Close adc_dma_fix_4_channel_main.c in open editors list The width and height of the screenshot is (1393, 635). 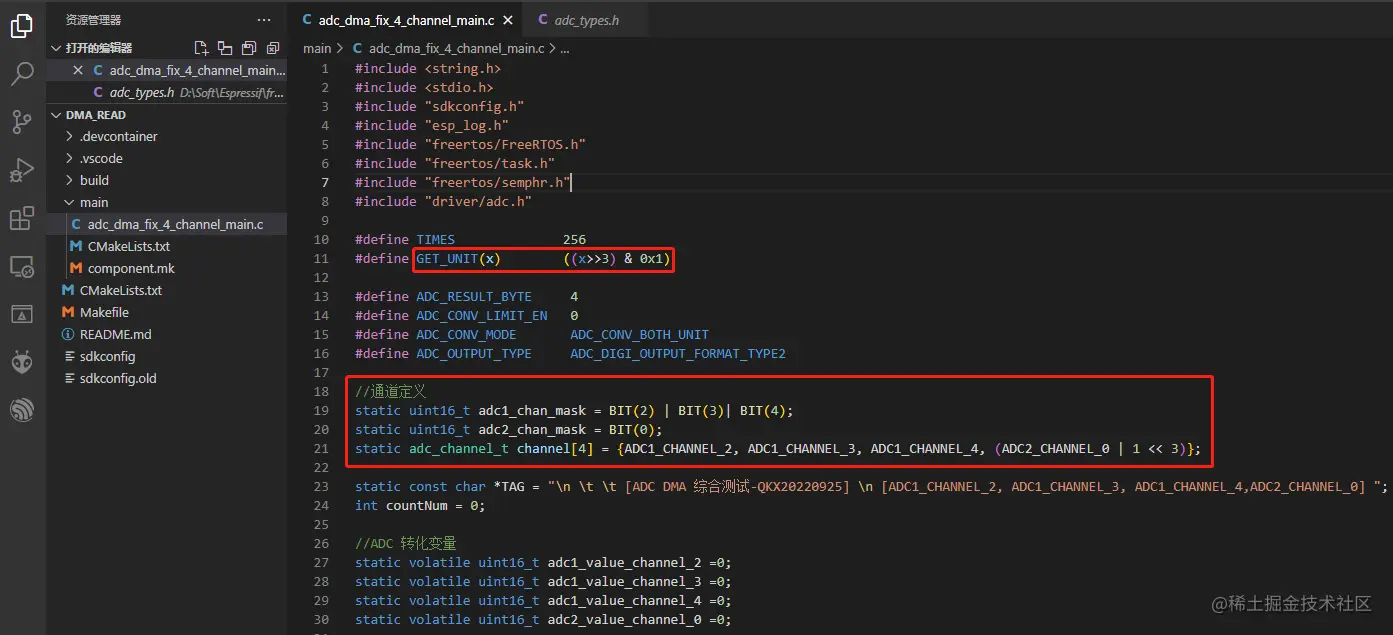point(78,70)
